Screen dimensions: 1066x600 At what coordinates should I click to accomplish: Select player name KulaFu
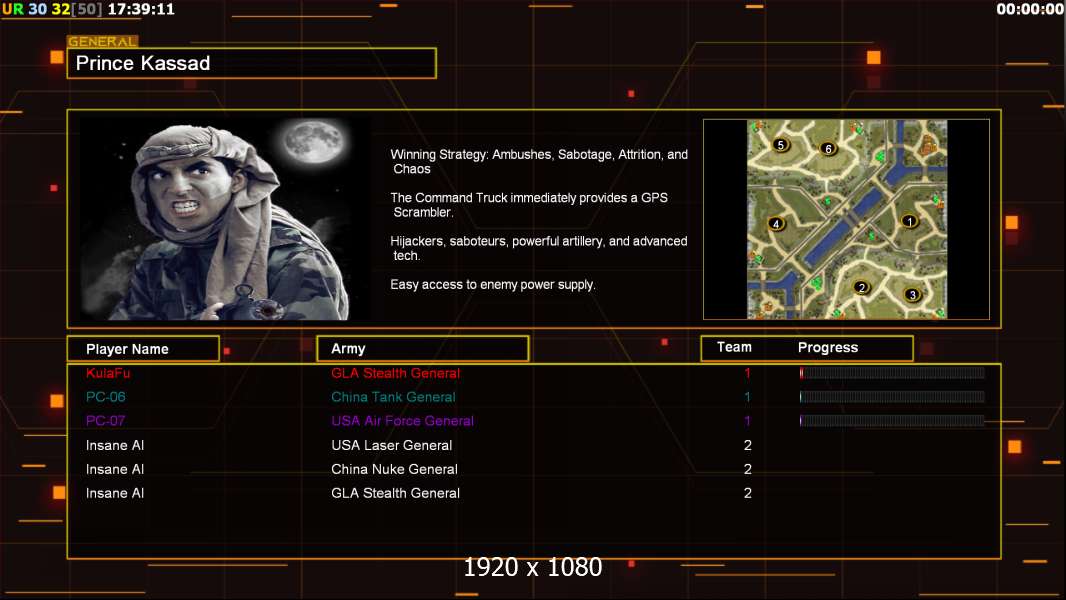pos(108,373)
